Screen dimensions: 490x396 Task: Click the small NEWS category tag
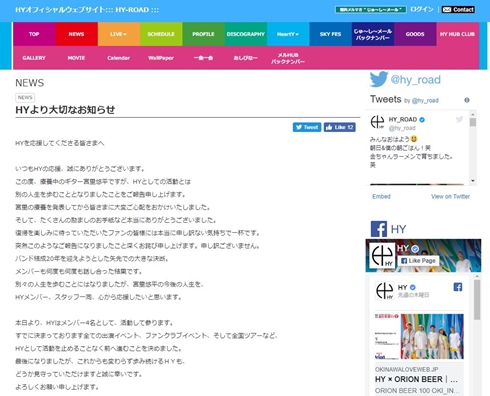pyautogui.click(x=25, y=97)
